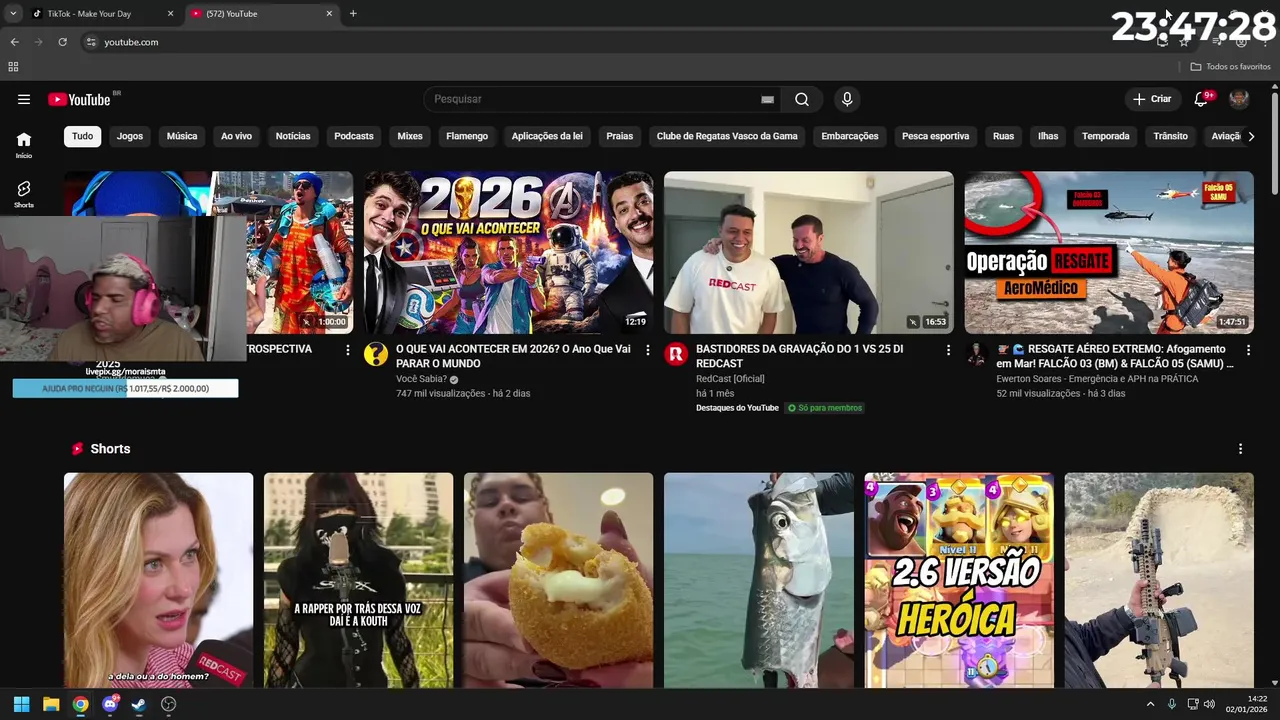Open the fish catch short
This screenshot has height=720, width=1280.
tap(758, 580)
